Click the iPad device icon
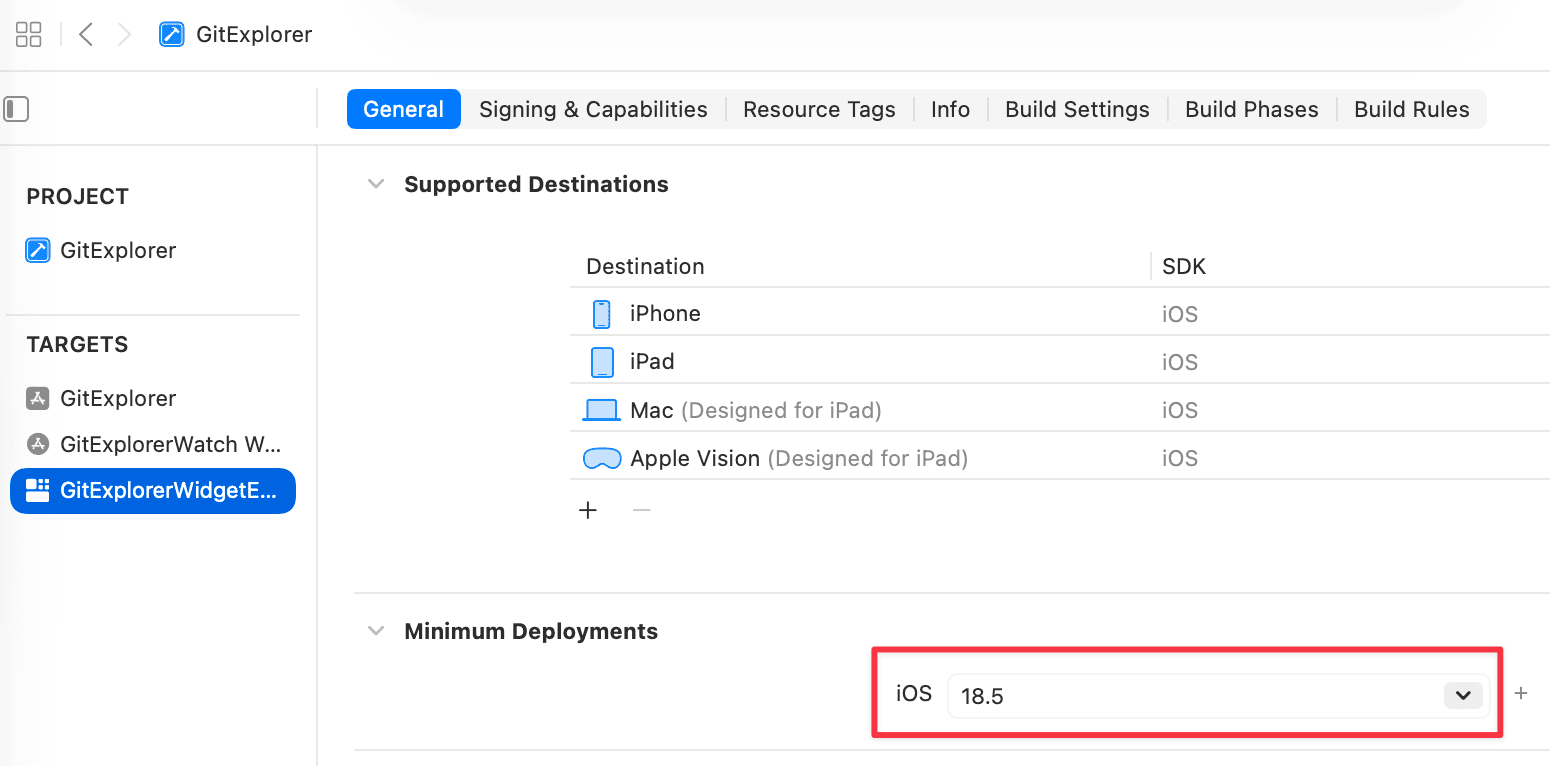This screenshot has width=1550, height=766. coord(602,362)
